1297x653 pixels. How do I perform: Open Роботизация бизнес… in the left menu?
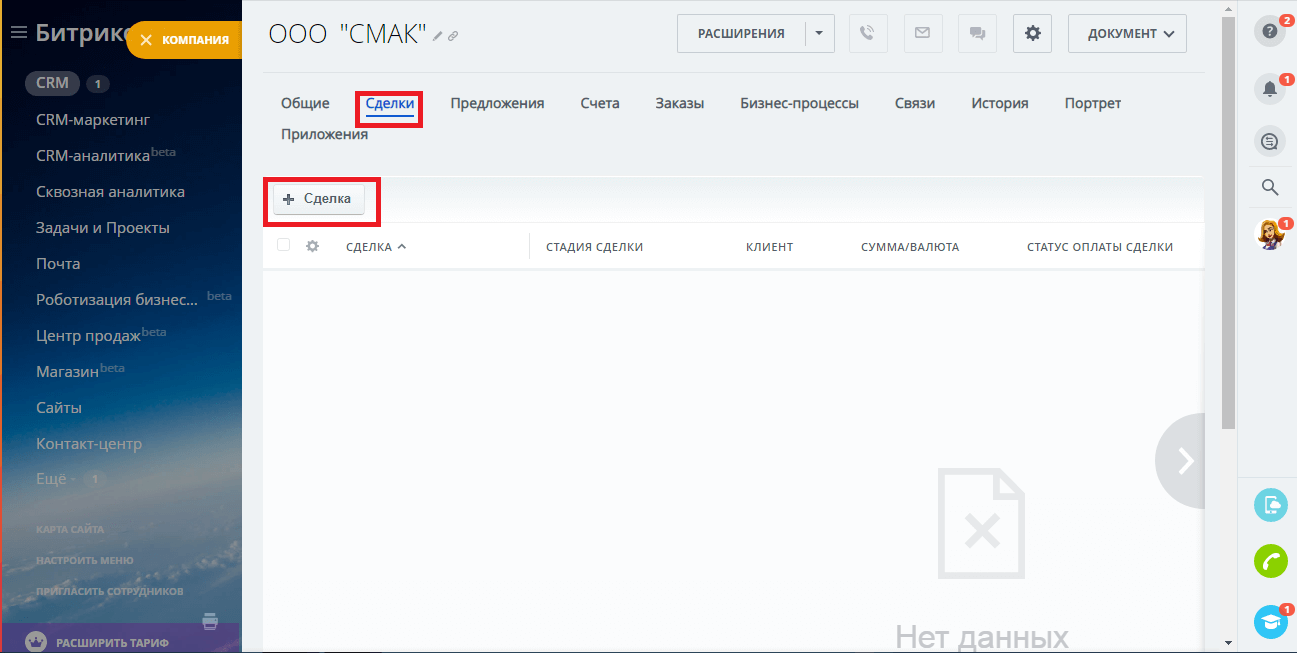click(117, 300)
